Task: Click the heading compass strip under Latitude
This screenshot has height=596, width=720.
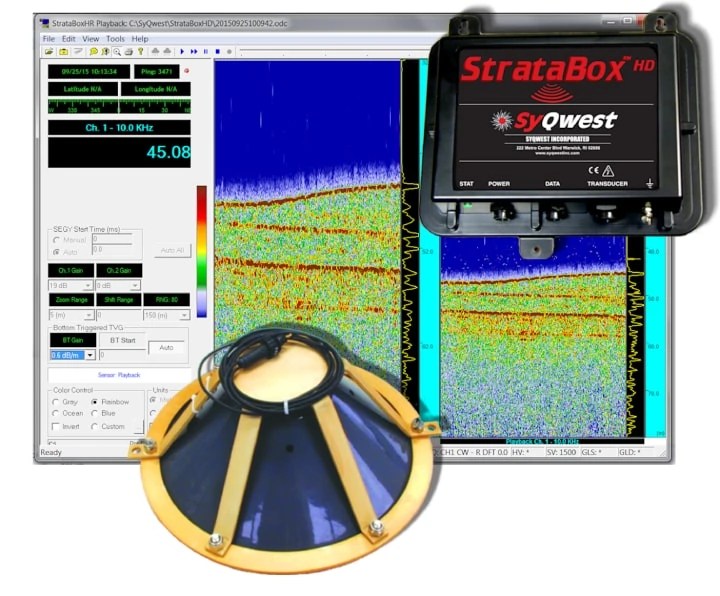Action: pos(119,106)
